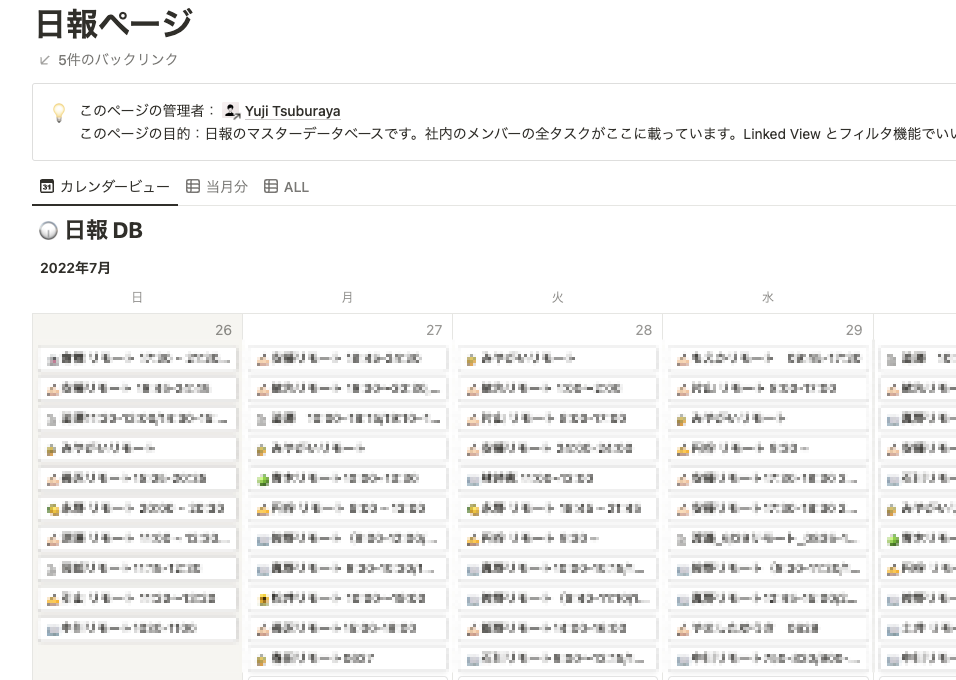Viewport: 956px width, 680px height.
Task: Select the date number 26 cell
Action: pos(223,330)
